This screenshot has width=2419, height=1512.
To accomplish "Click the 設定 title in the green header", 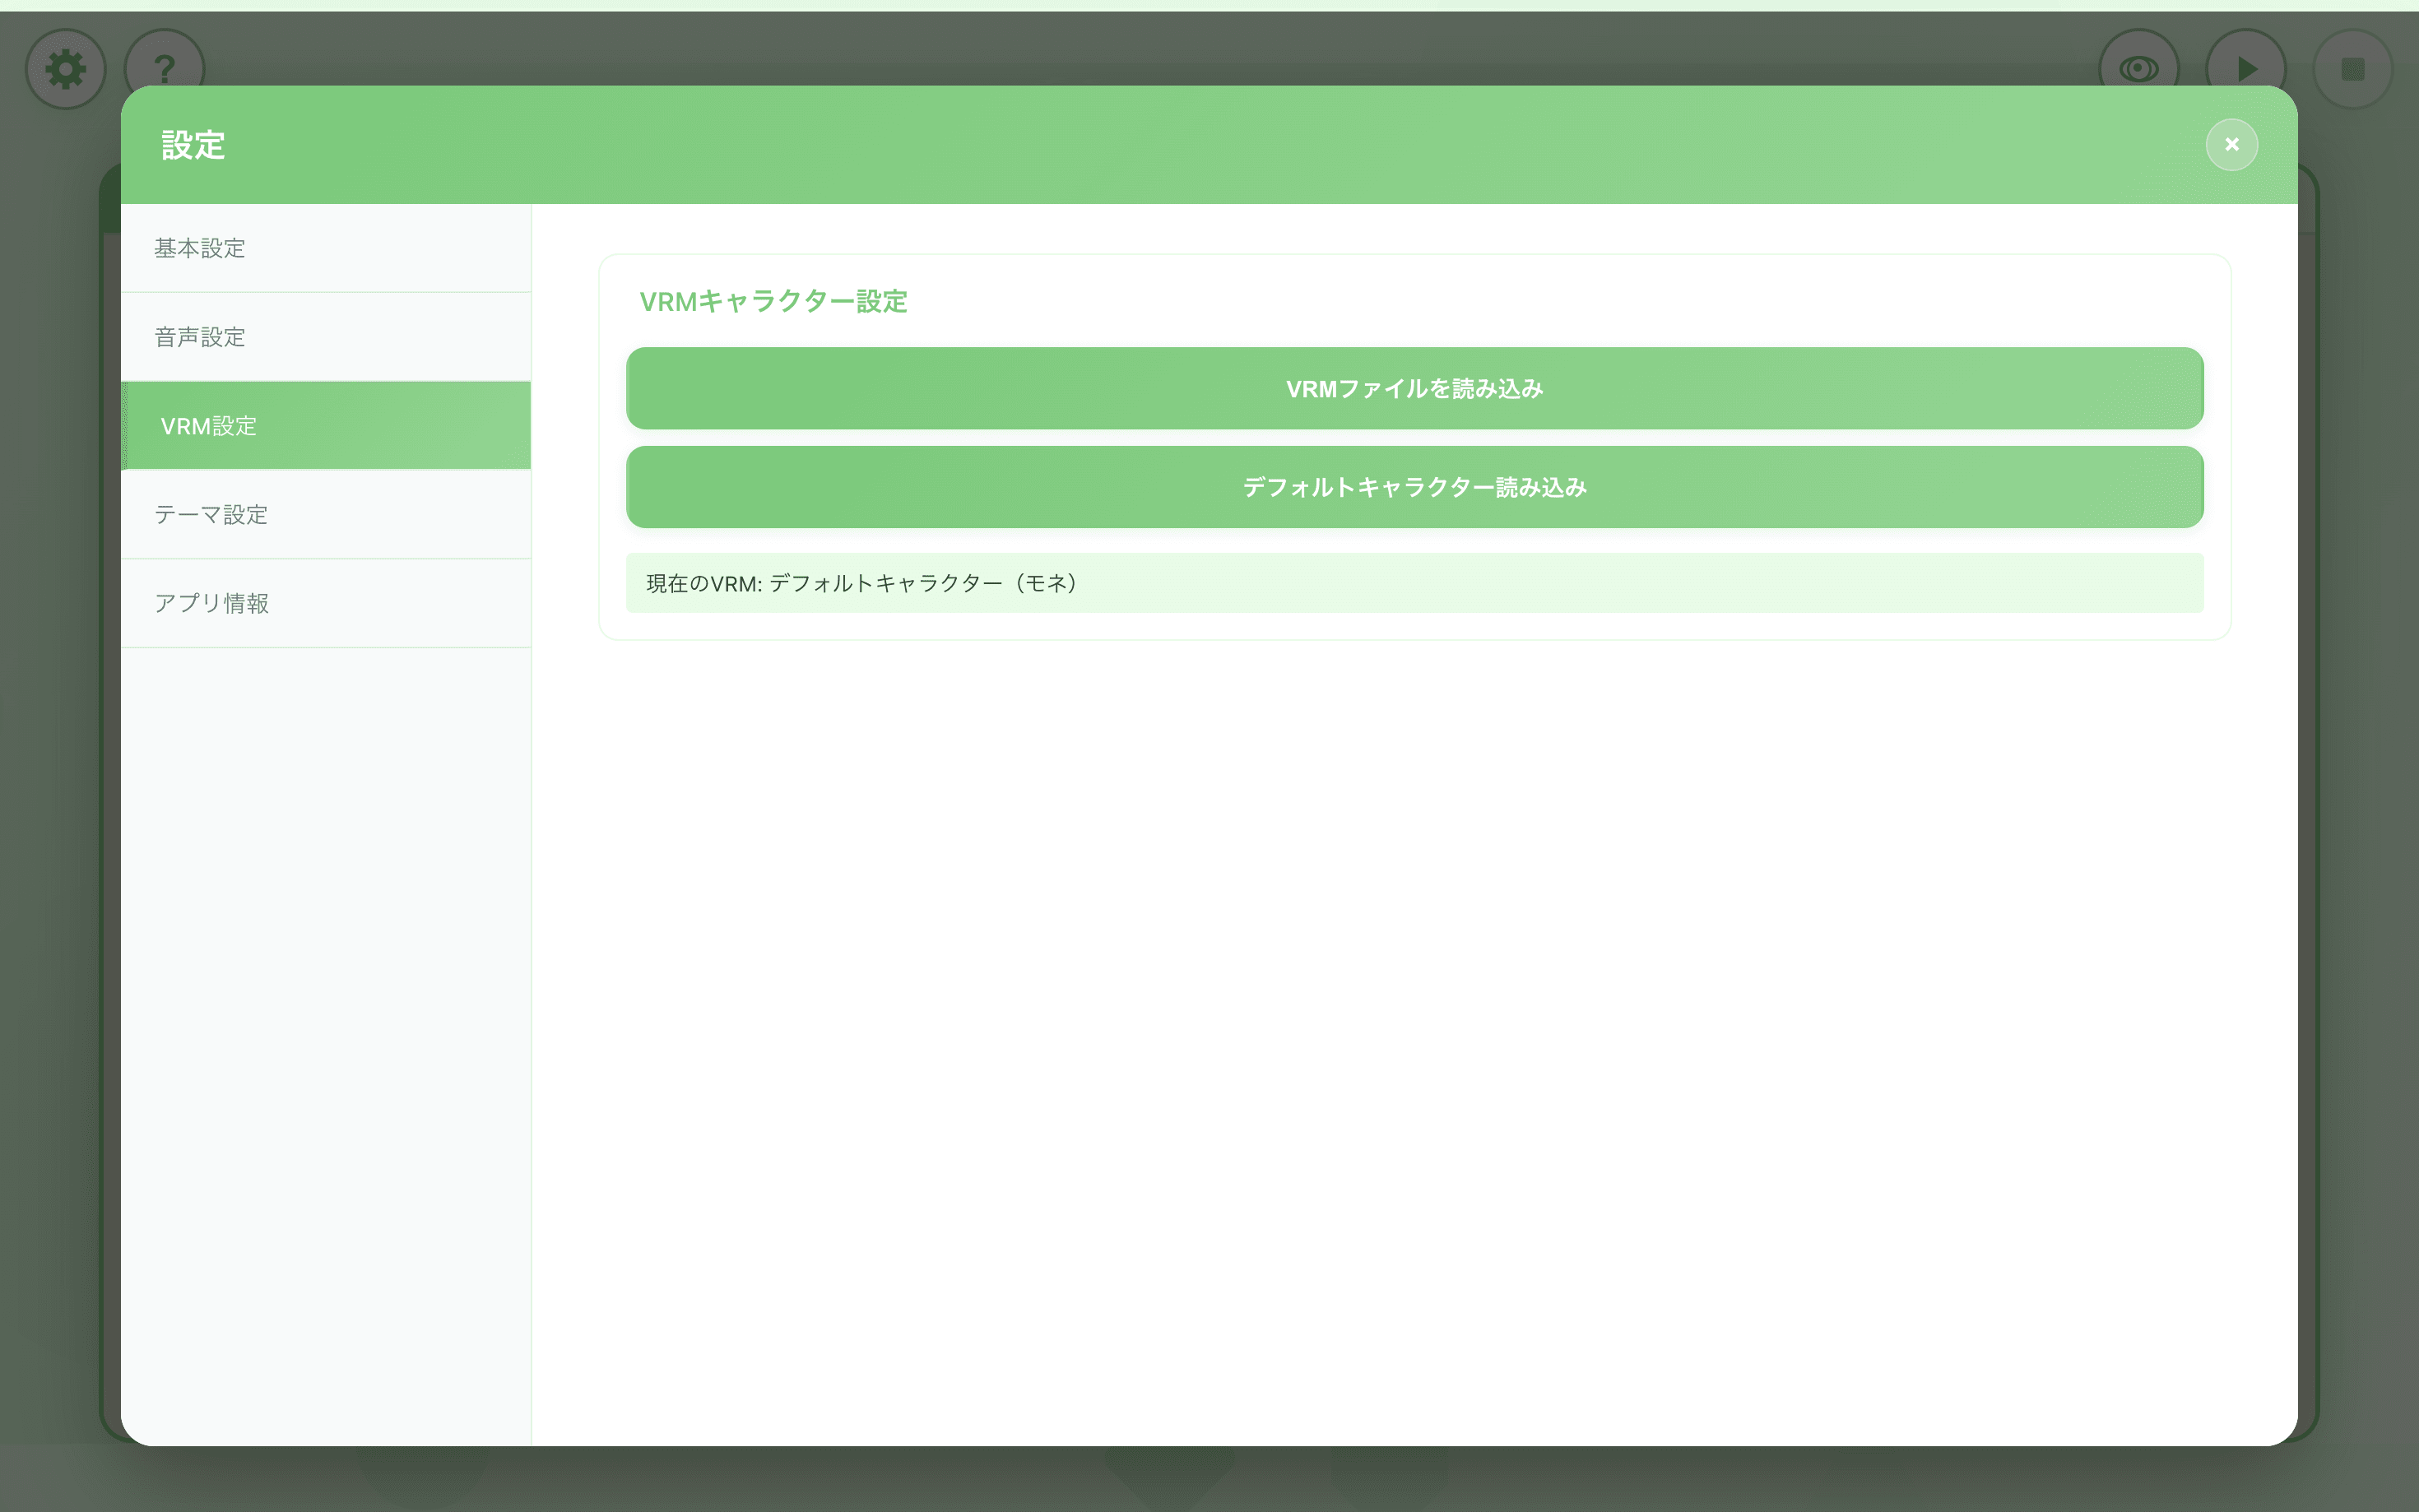I will (193, 145).
